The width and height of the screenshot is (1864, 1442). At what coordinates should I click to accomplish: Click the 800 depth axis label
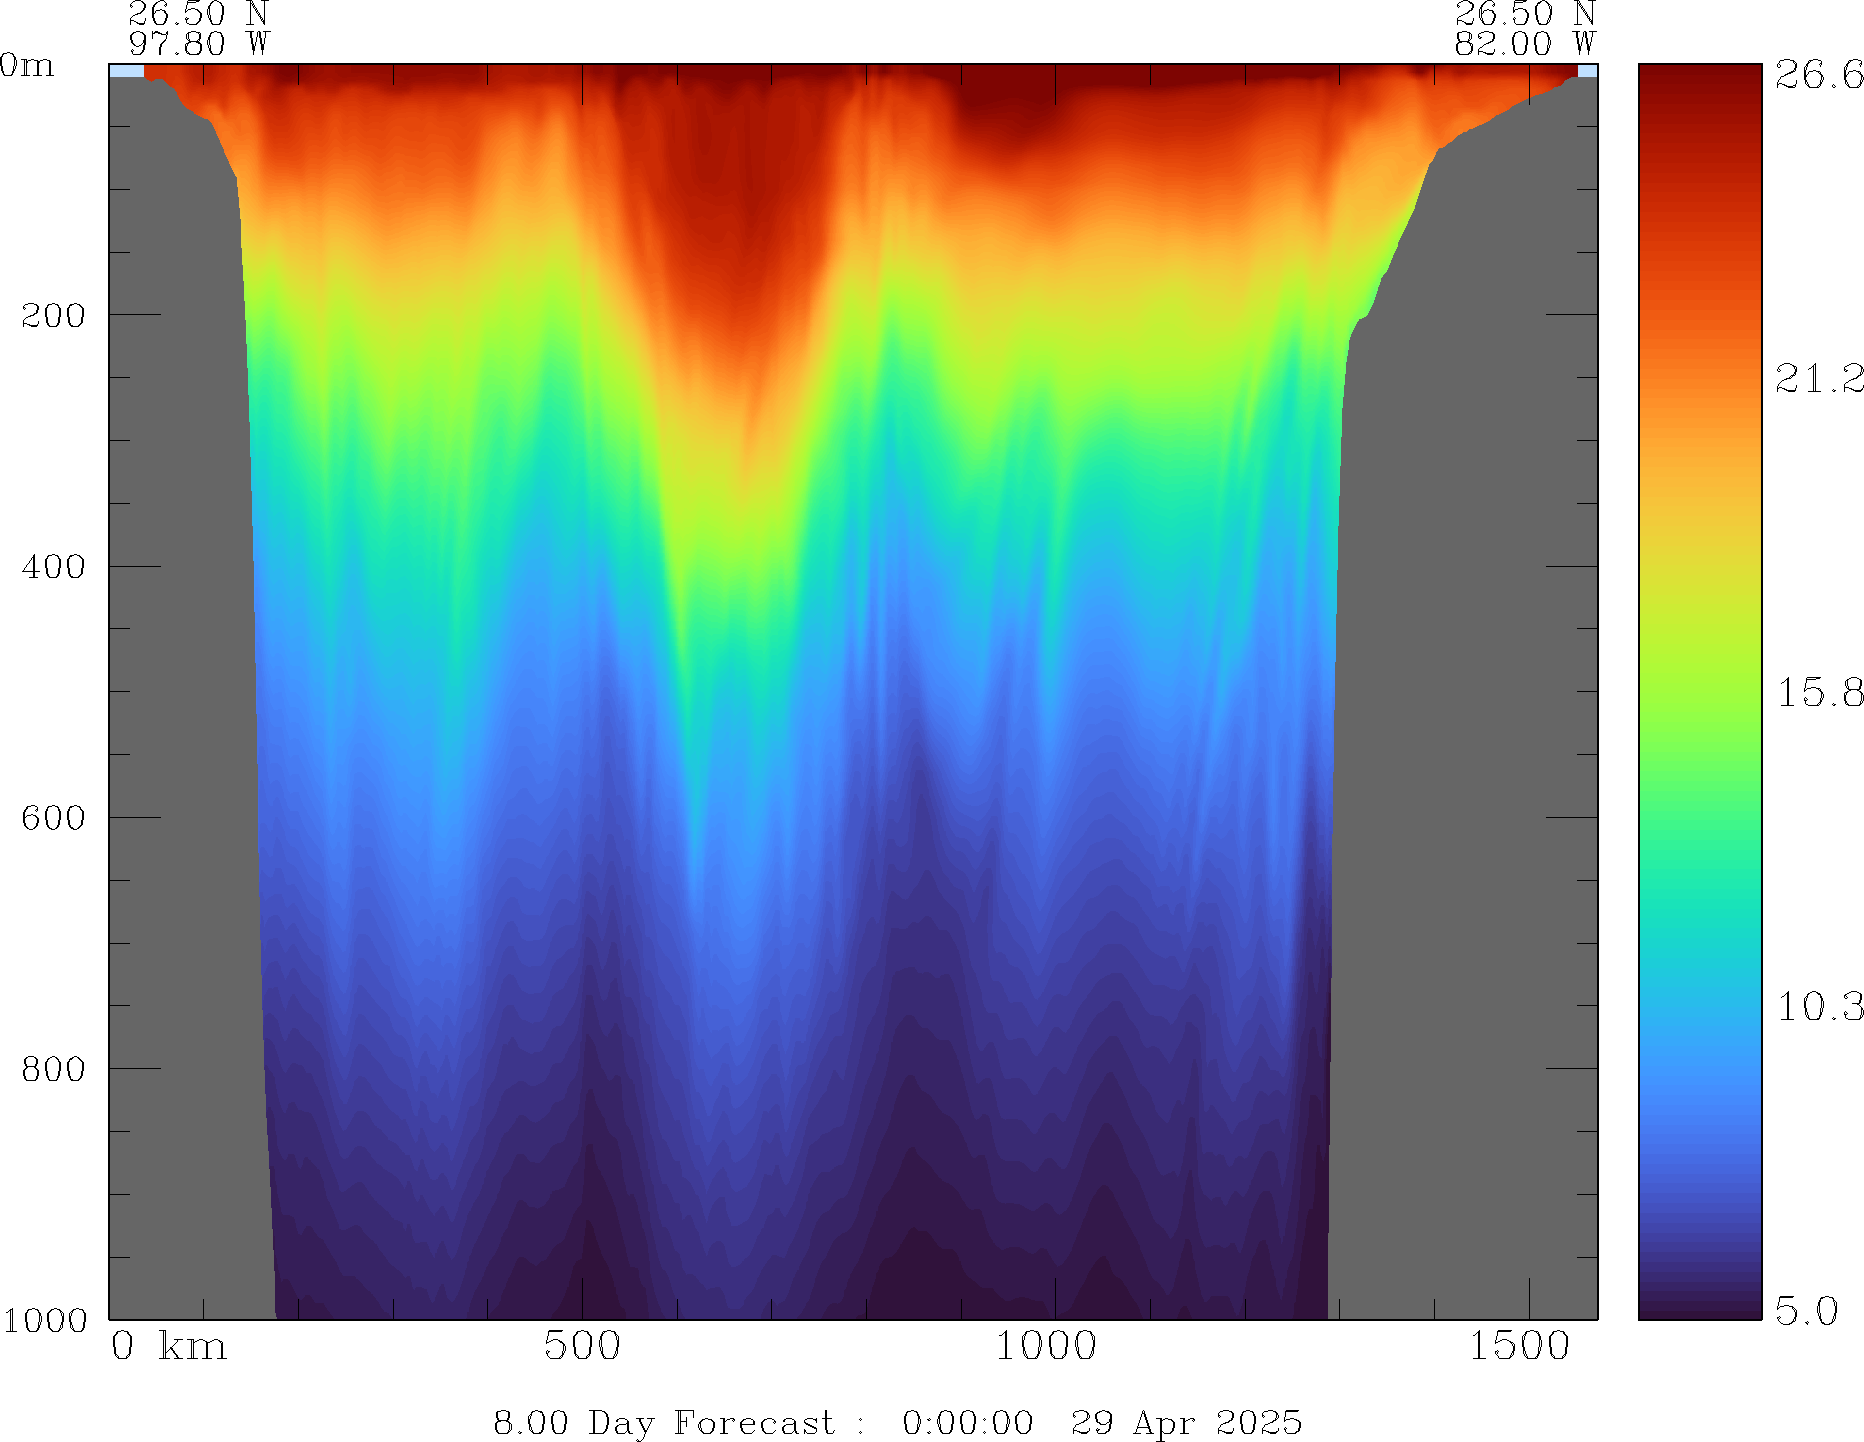coord(53,1069)
